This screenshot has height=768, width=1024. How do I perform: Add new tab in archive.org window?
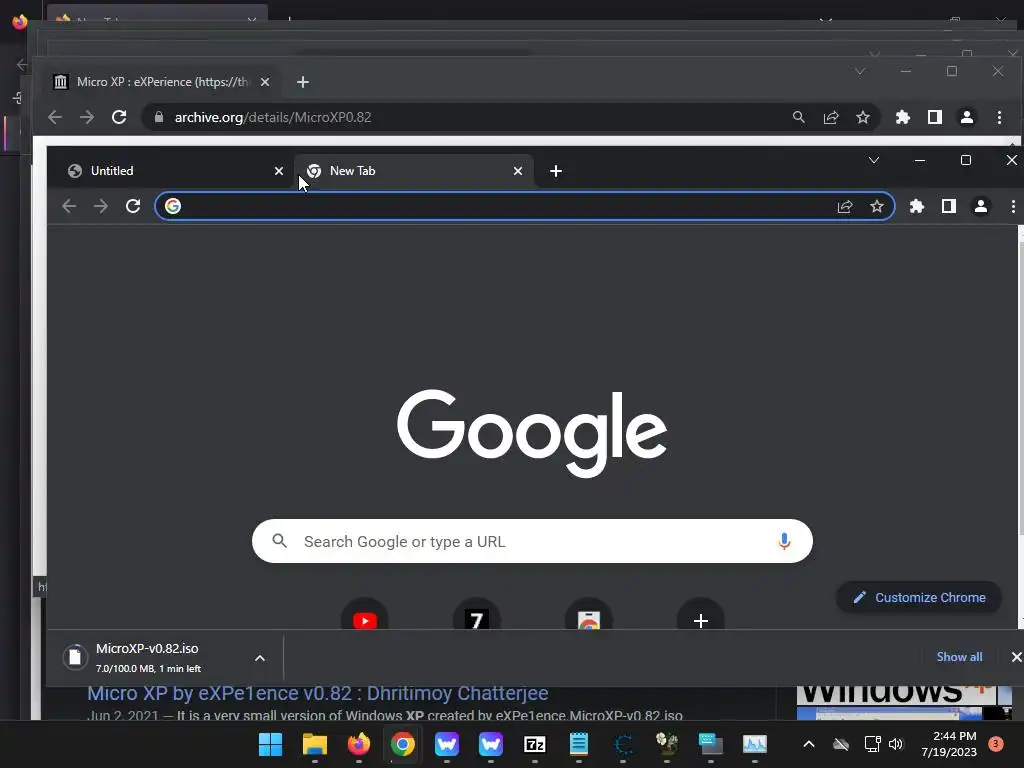tap(302, 82)
